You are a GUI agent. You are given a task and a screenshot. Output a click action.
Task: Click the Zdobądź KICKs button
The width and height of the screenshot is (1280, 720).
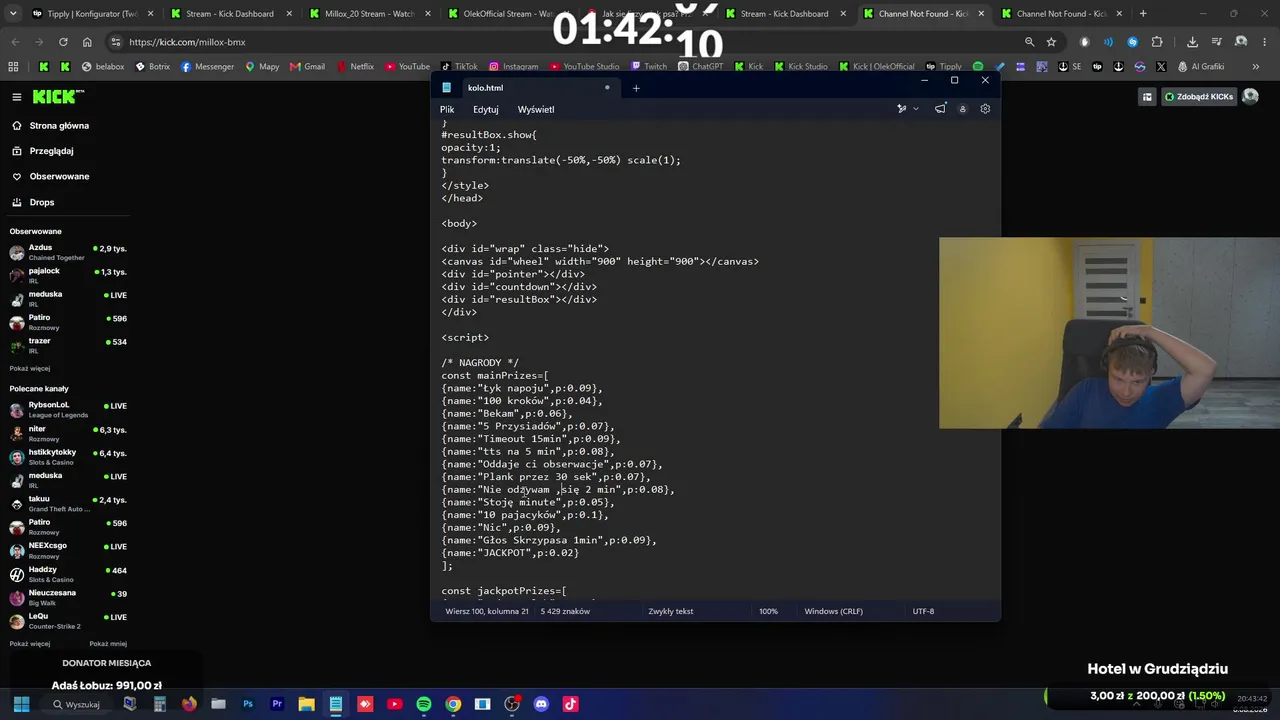pos(1199,97)
